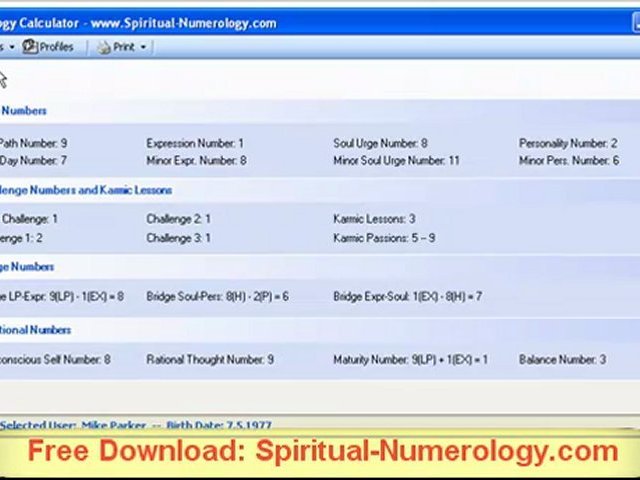The image size is (640, 480).
Task: Click the Balance Number: 3 entry
Action: 562,359
